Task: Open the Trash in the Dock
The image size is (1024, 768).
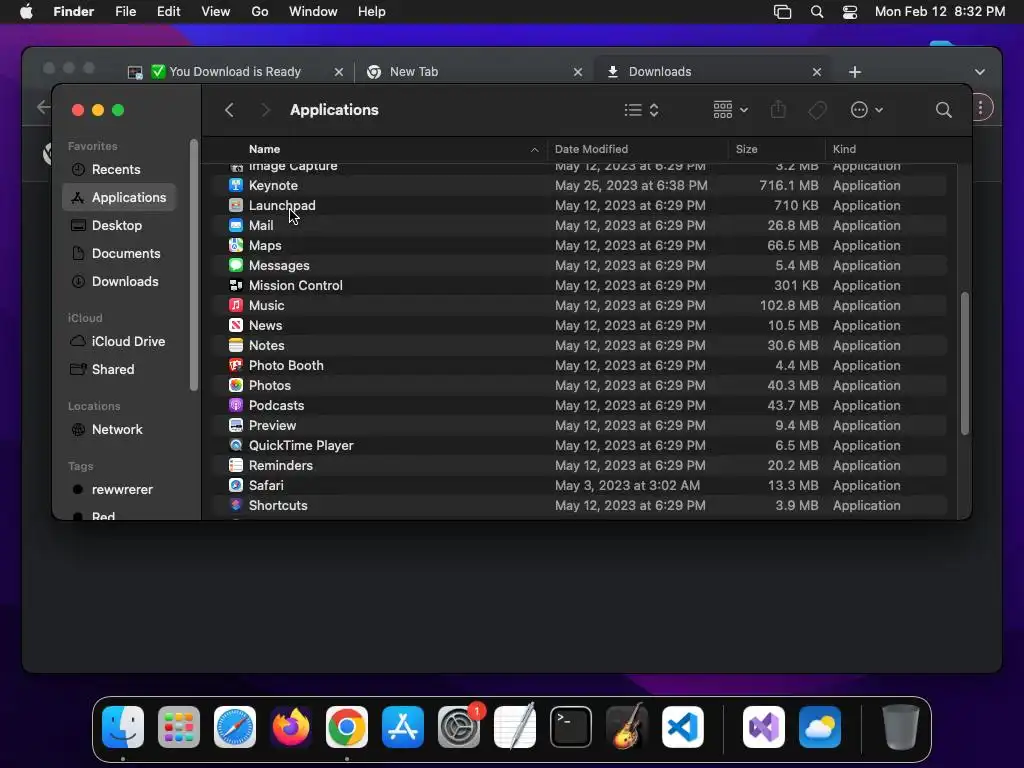Action: 901,727
